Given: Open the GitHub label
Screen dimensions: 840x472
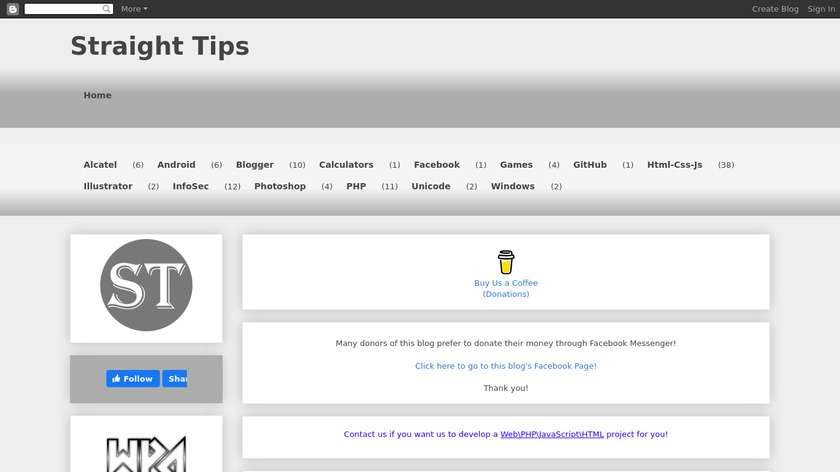Looking at the screenshot, I should (x=590, y=165).
